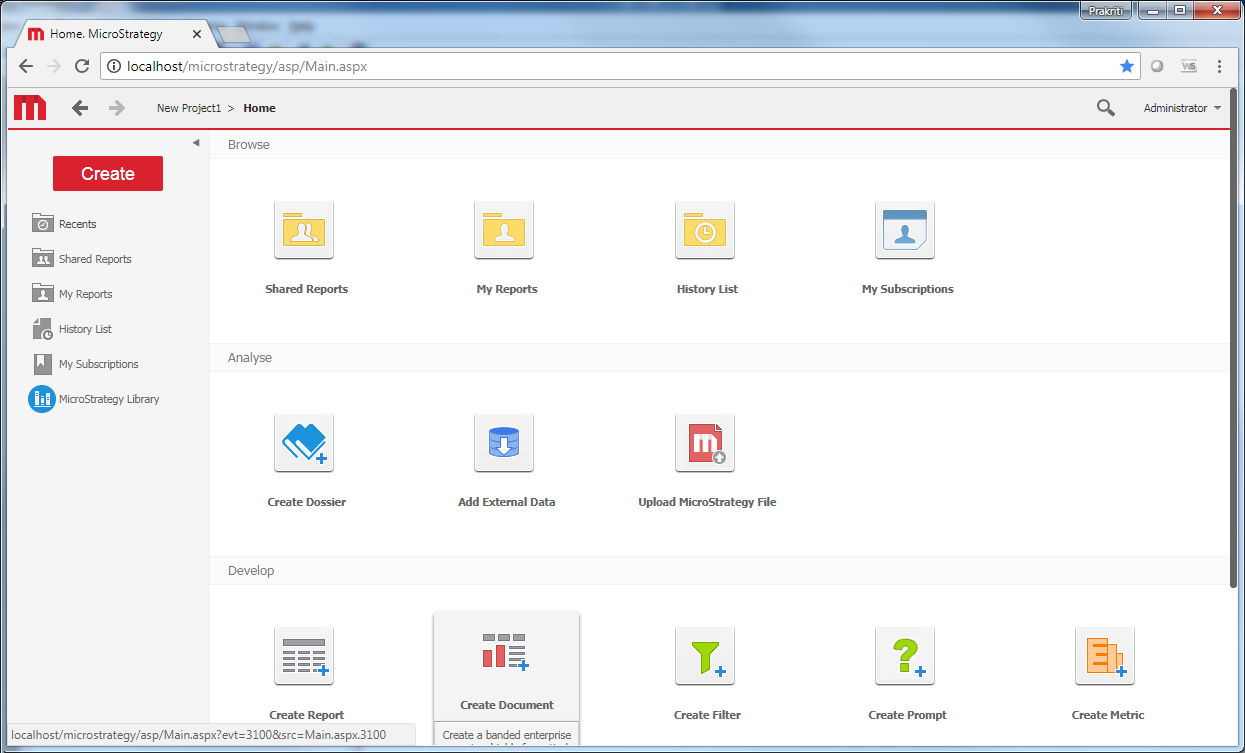This screenshot has width=1245, height=753.
Task: Select Add External Data
Action: (x=504, y=443)
